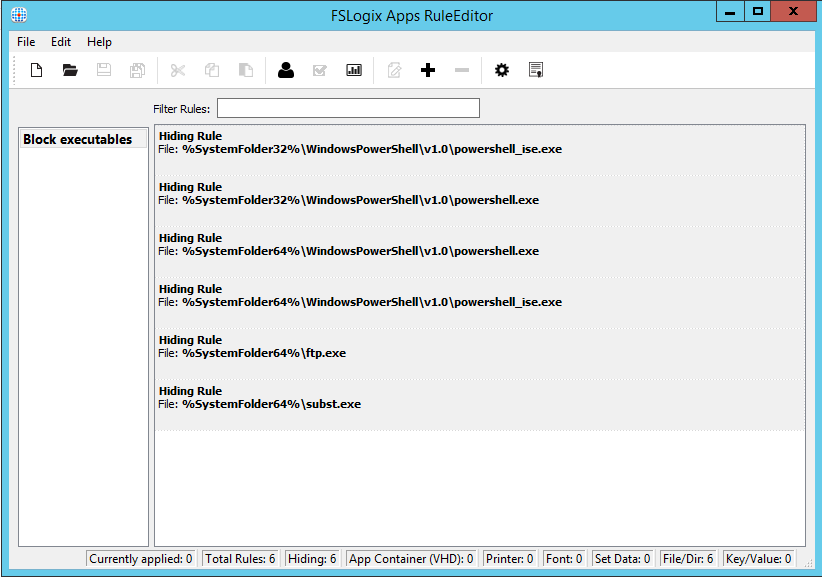Screen dimensions: 822x579
Task: Select SystemFolder32 powershell_ise.exe hiding rule
Action: 480,150
